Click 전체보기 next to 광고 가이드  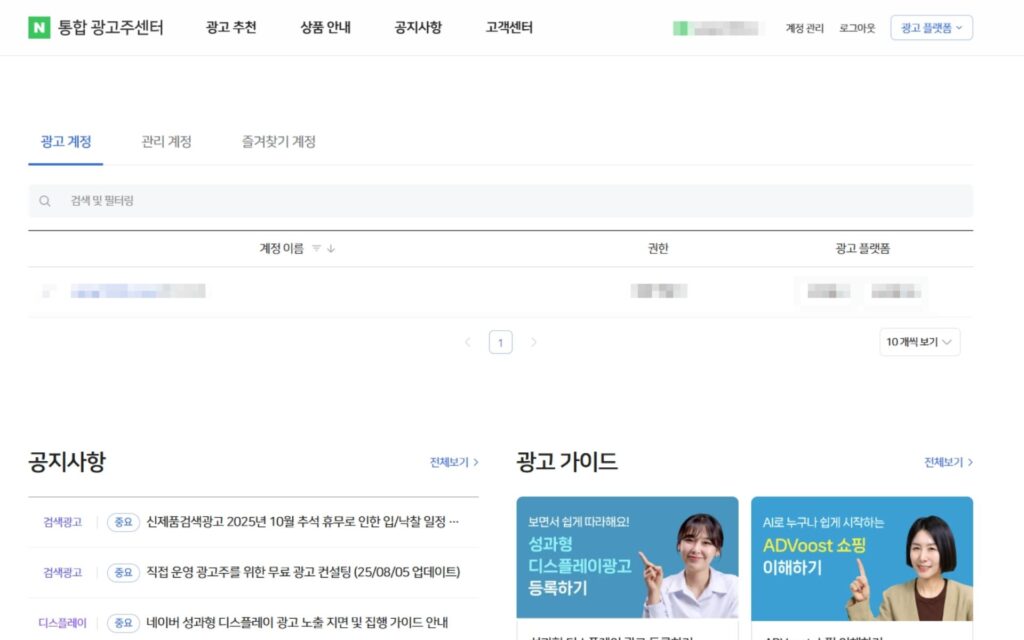[948, 462]
